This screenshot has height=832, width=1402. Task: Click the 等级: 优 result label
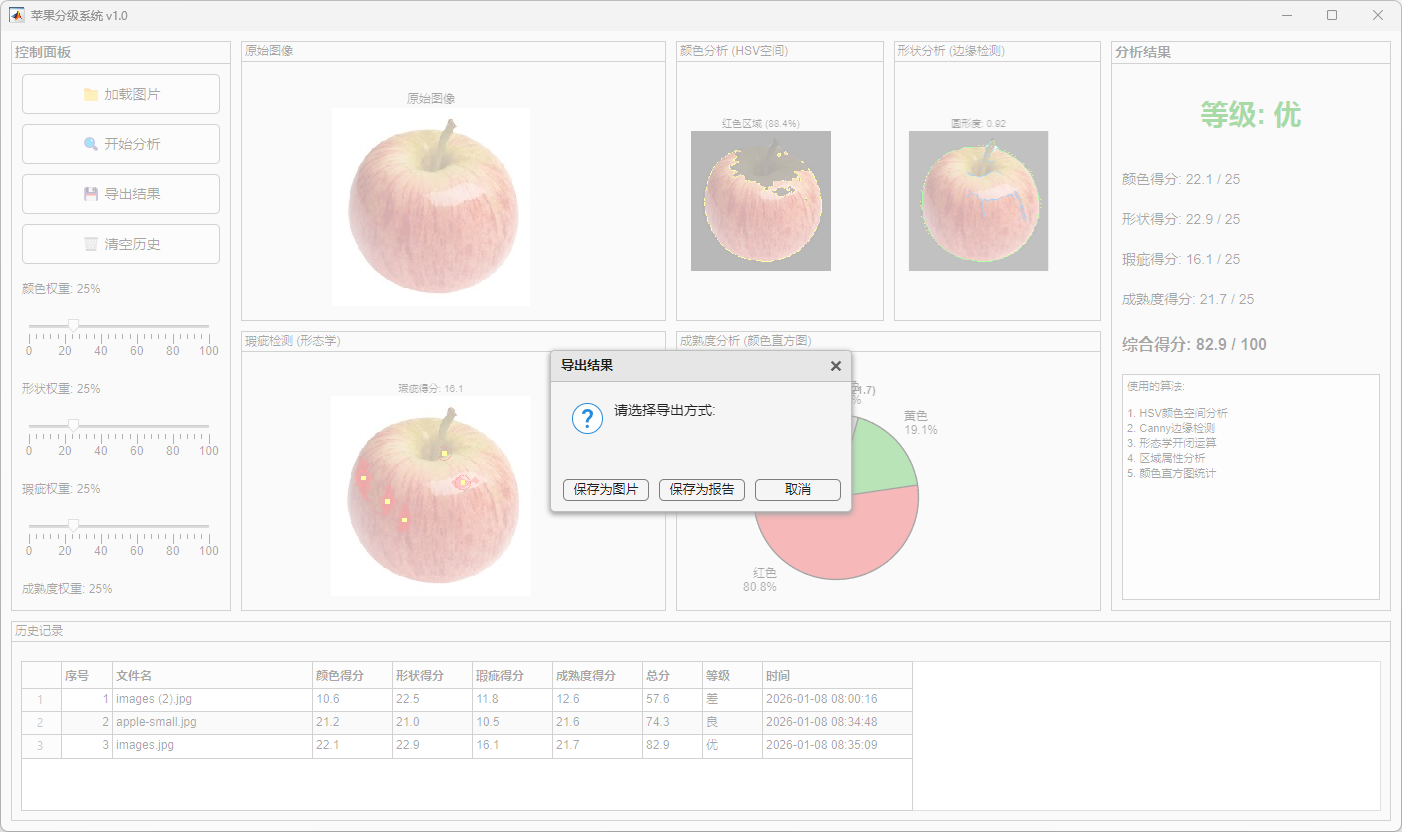pyautogui.click(x=1250, y=115)
